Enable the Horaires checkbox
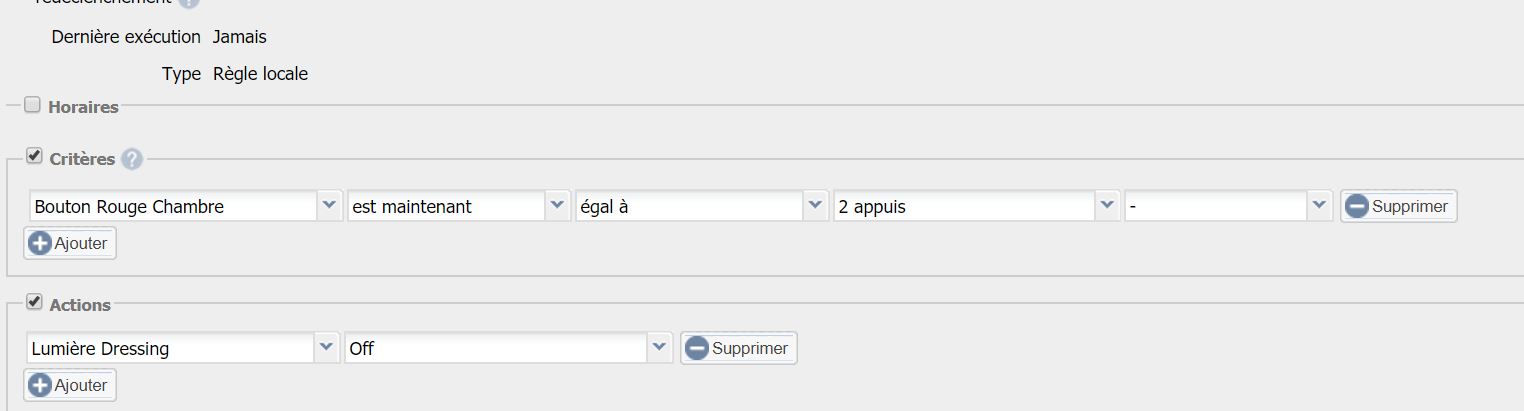 [33, 105]
